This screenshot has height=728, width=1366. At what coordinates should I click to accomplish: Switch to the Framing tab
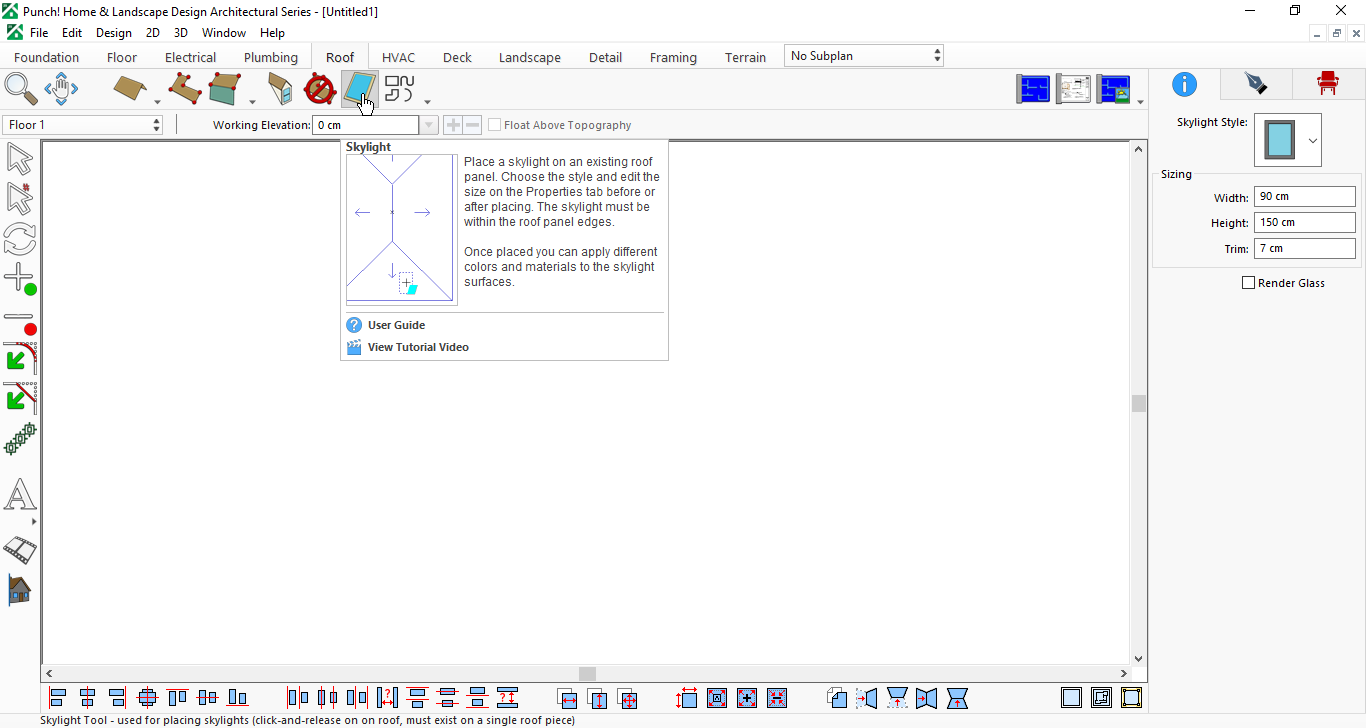[673, 57]
